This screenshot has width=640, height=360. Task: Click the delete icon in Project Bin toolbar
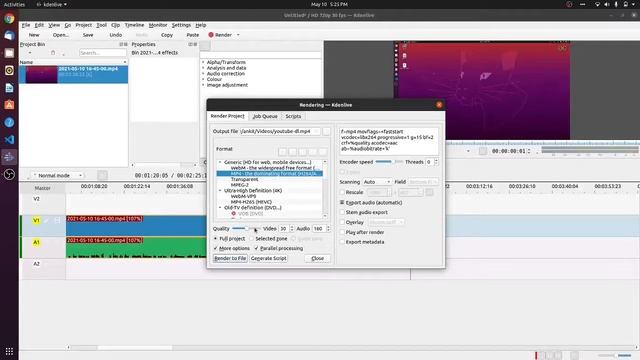pos(53,53)
